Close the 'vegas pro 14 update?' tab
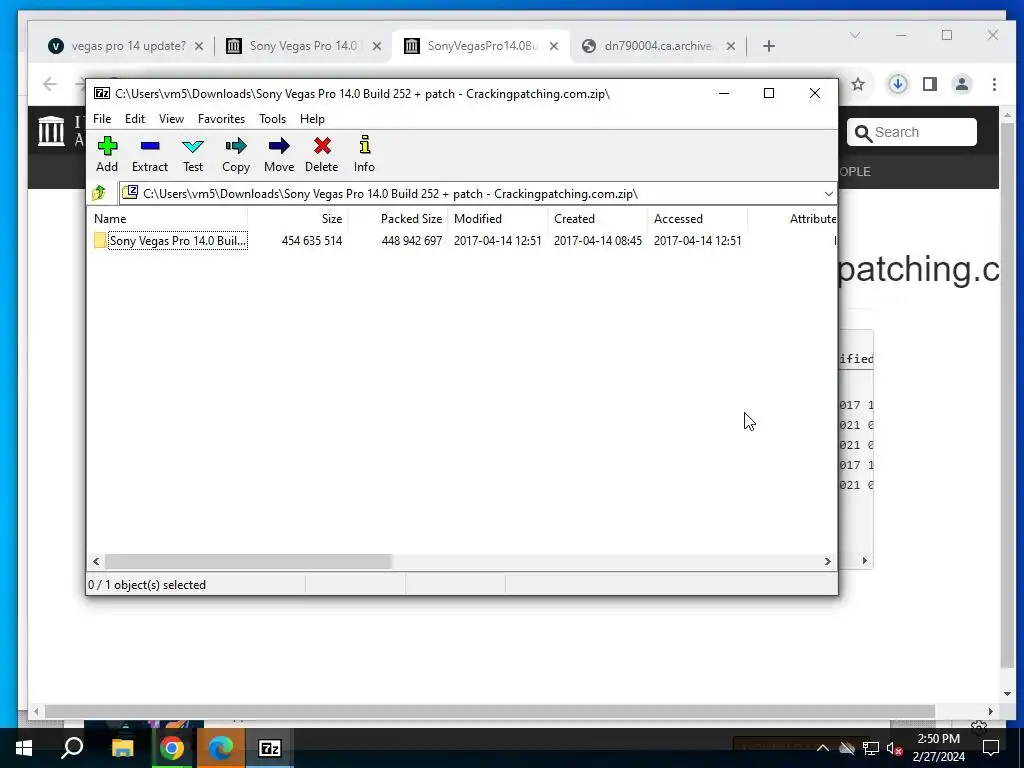Screen dimensions: 1024x768 tap(199, 46)
